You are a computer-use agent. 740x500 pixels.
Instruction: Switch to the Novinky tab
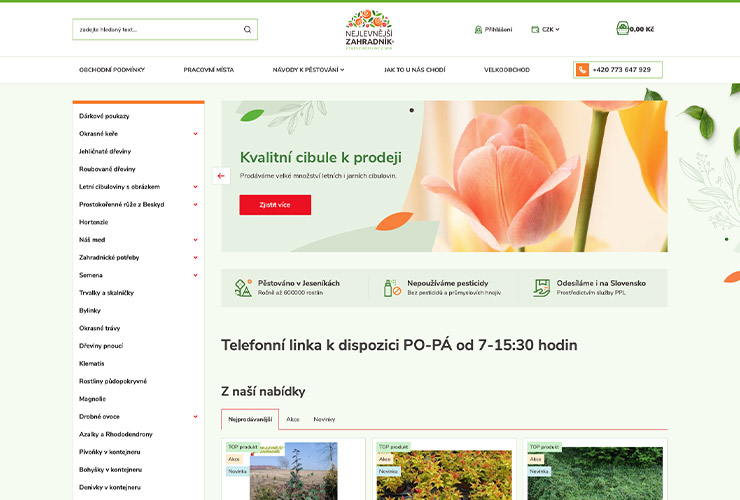[324, 419]
